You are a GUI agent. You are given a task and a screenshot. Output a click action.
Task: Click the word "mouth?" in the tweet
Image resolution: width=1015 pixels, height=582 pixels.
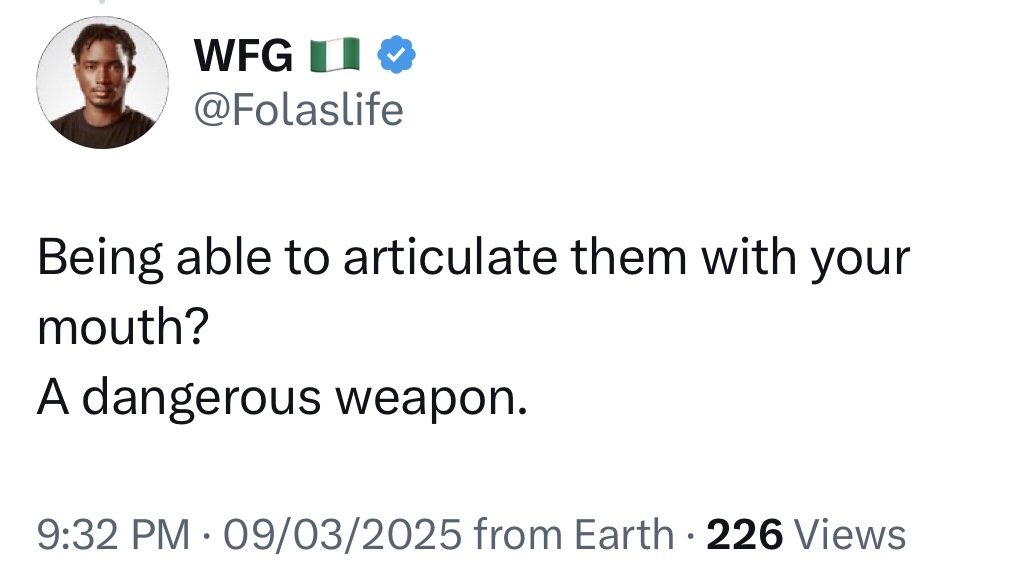[x=122, y=328]
